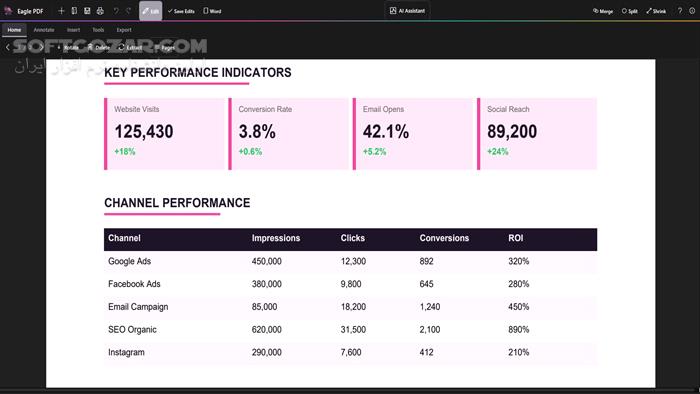Screen dimensions: 700x394
Task: Click the new document plus icon
Action: (x=61, y=11)
